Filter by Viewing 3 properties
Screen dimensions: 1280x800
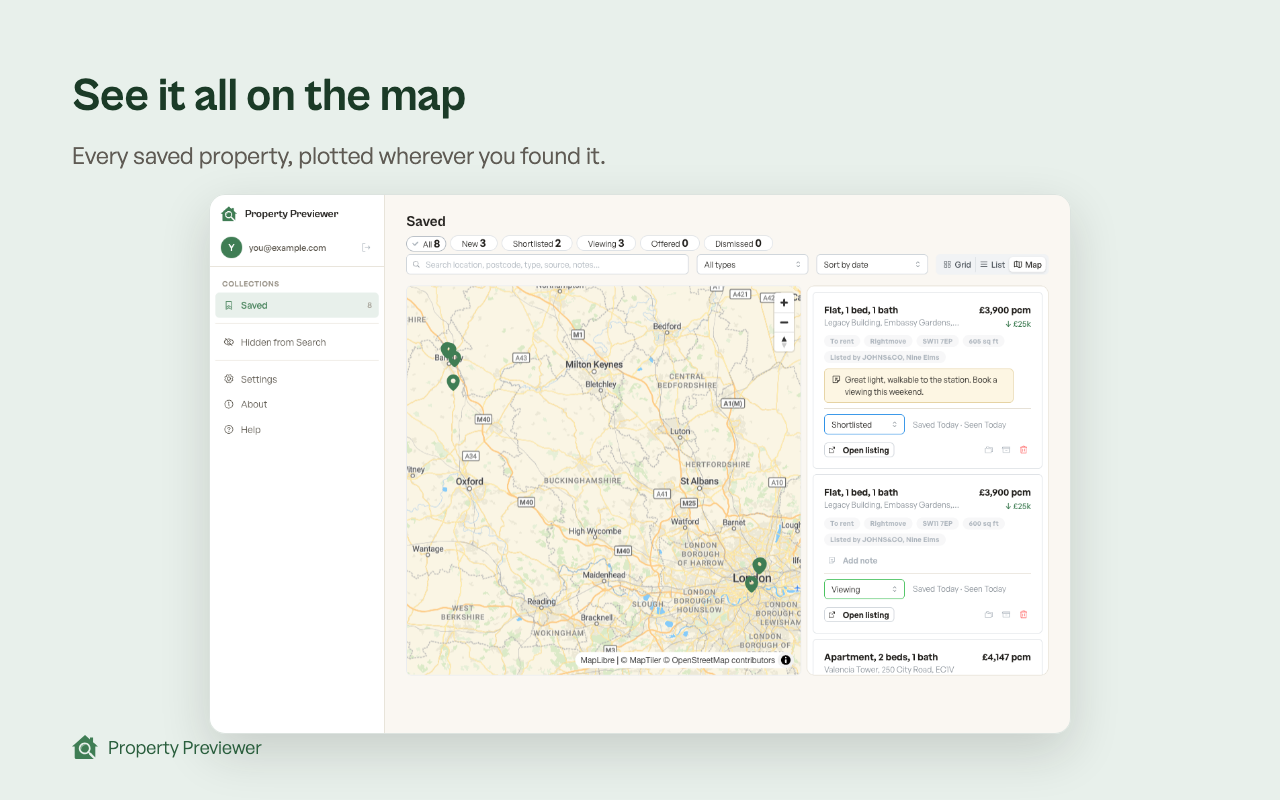coord(606,243)
